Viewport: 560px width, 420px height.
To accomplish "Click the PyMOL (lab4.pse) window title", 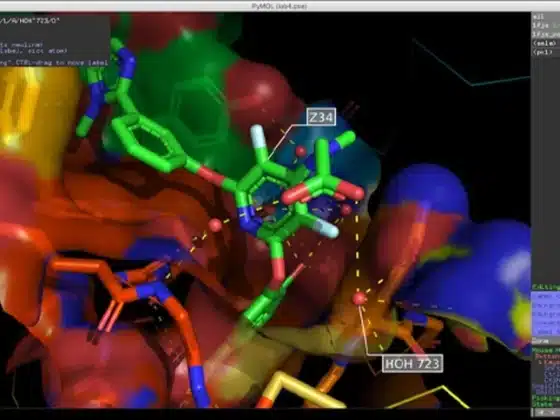I will (x=279, y=6).
